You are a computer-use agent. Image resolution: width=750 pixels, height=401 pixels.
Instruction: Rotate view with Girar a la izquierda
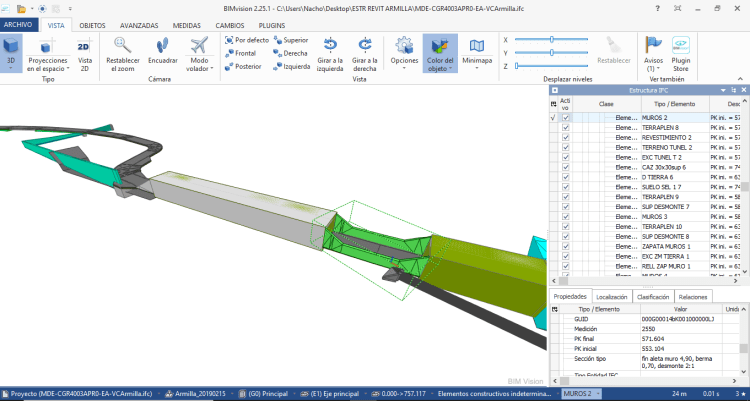coord(331,46)
